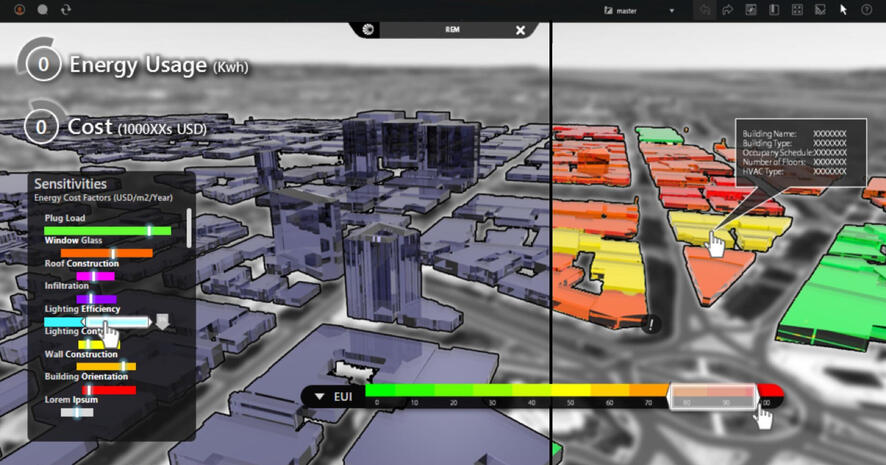Expand the EUI legend triangle

coord(320,397)
